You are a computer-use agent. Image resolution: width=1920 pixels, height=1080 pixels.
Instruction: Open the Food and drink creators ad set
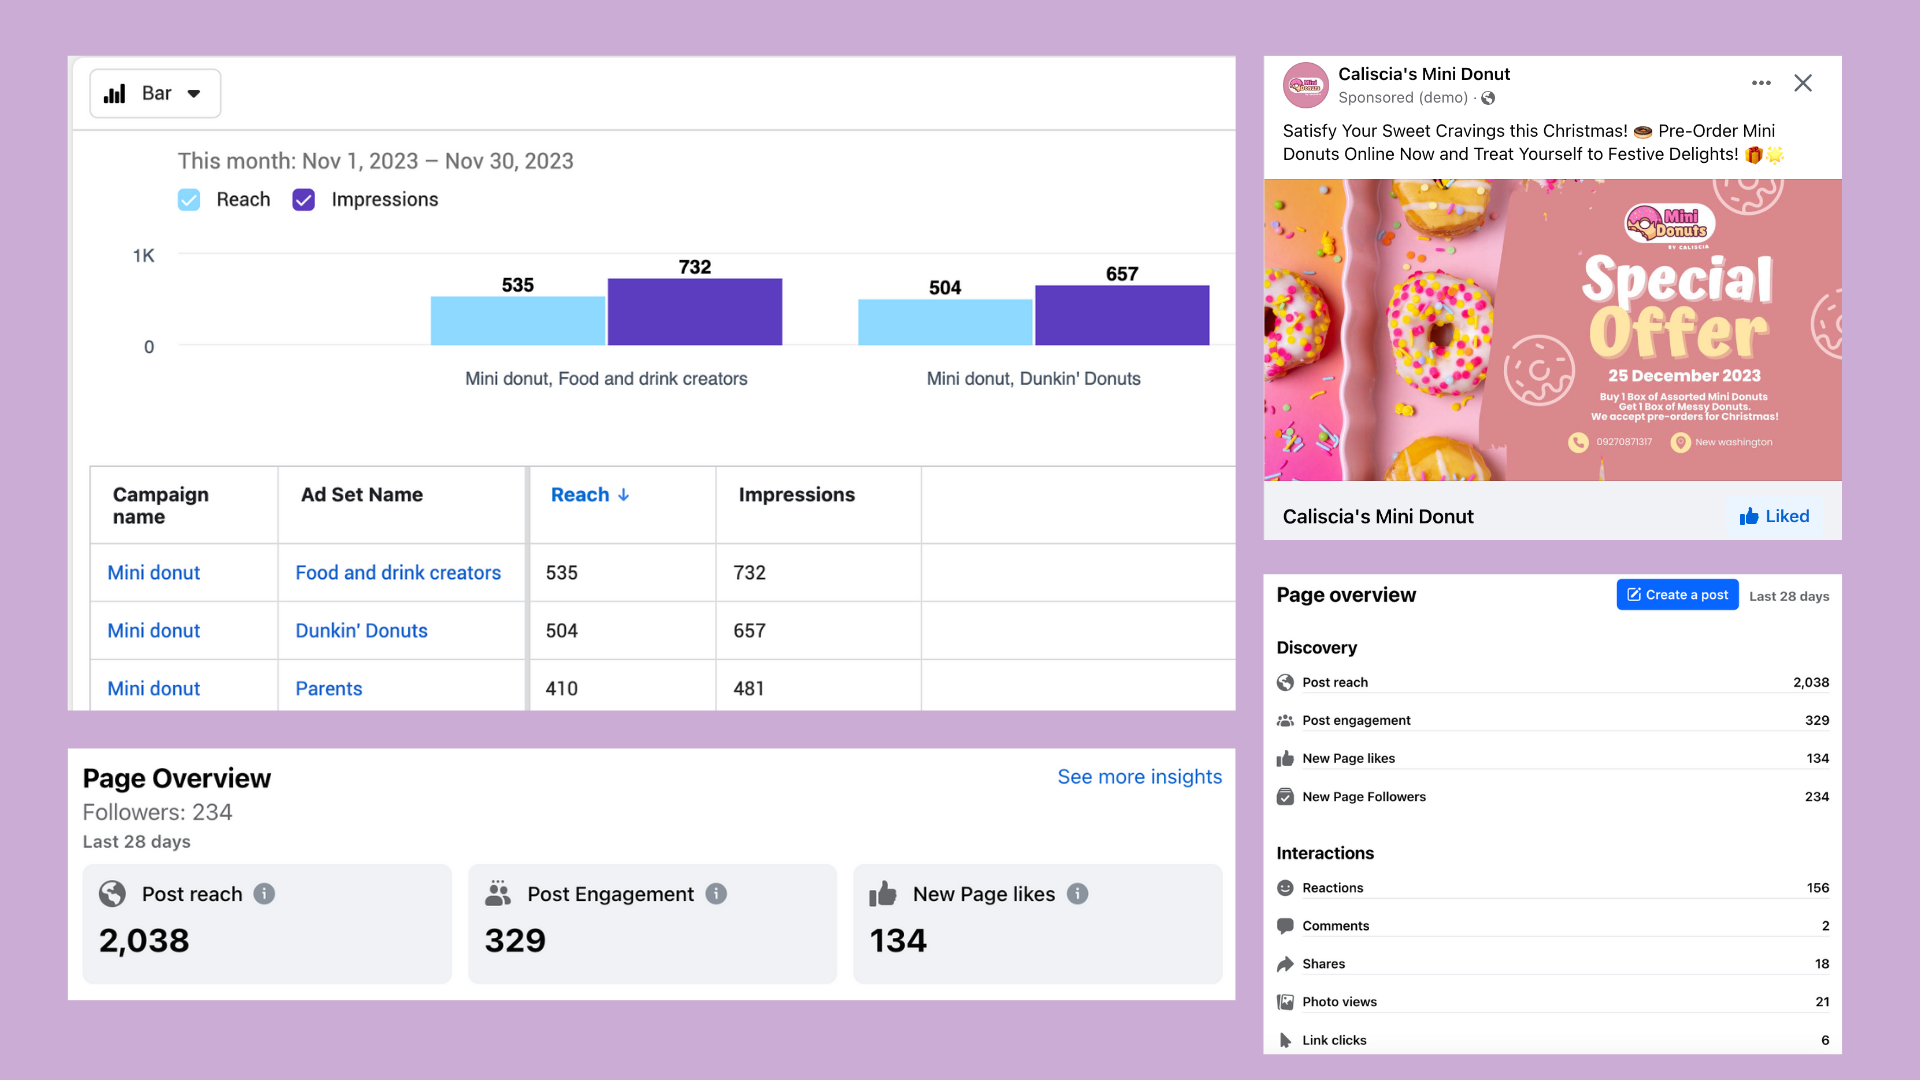(x=397, y=573)
